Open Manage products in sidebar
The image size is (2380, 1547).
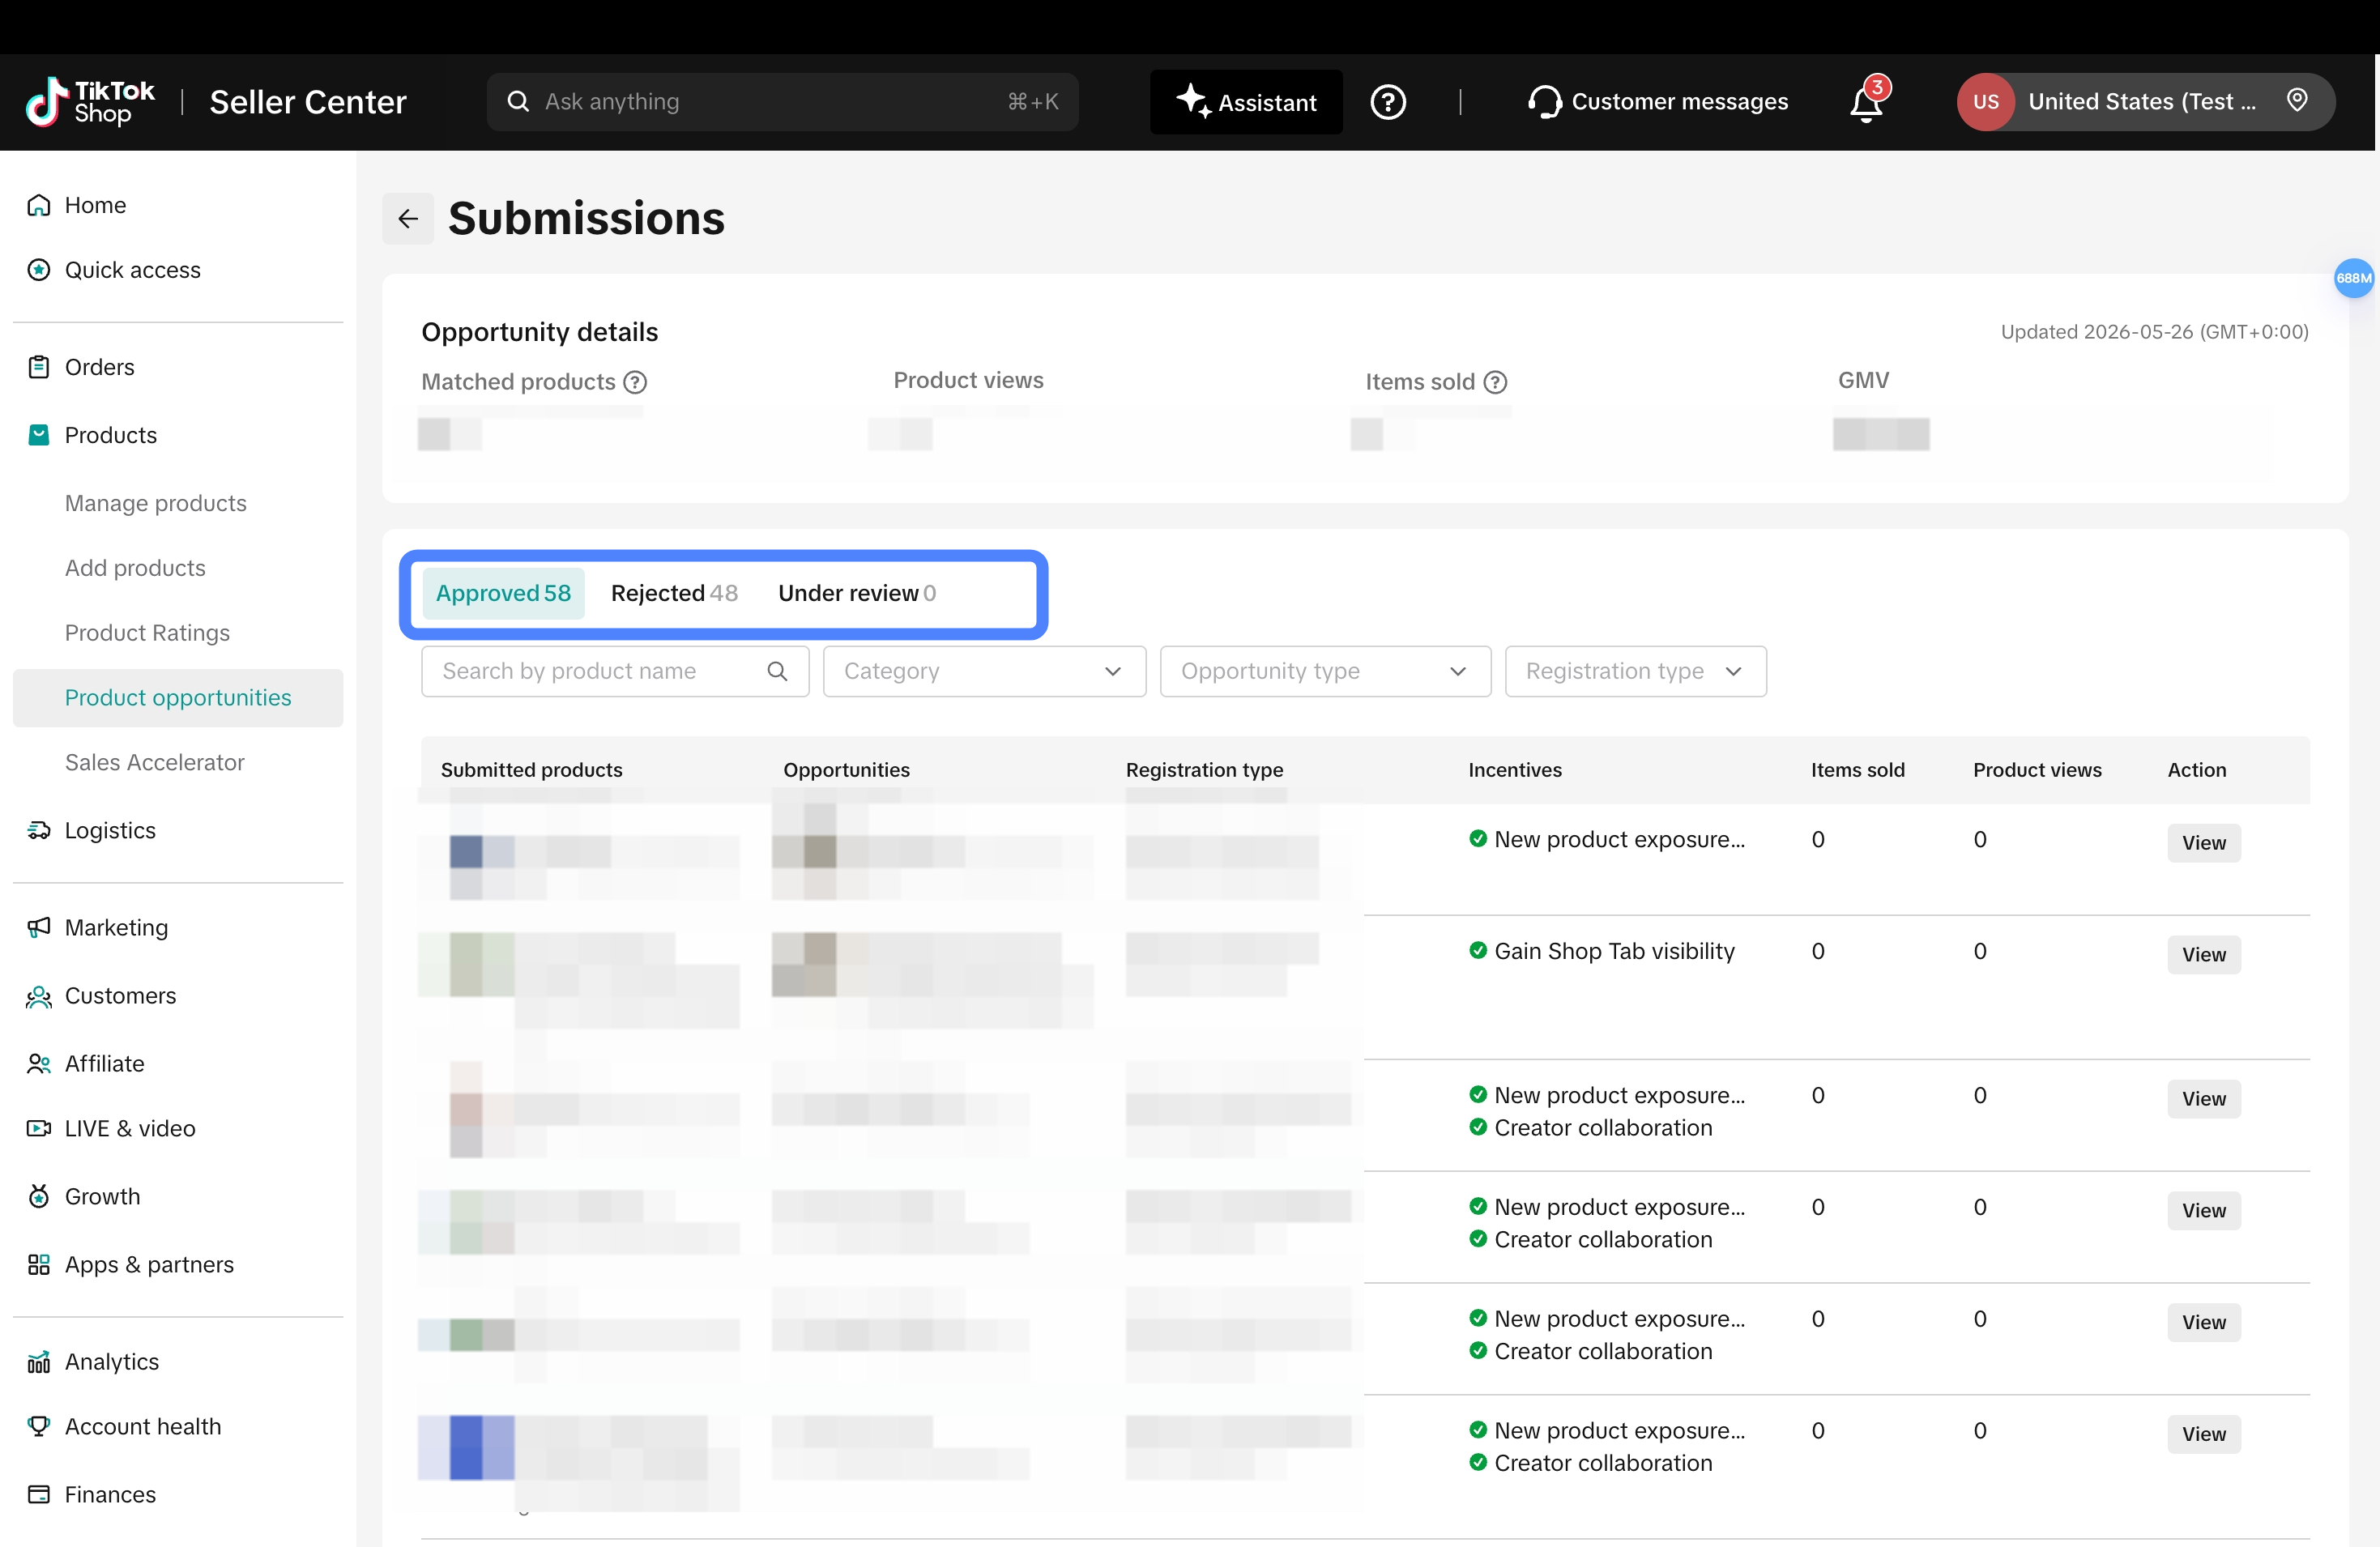pos(156,503)
